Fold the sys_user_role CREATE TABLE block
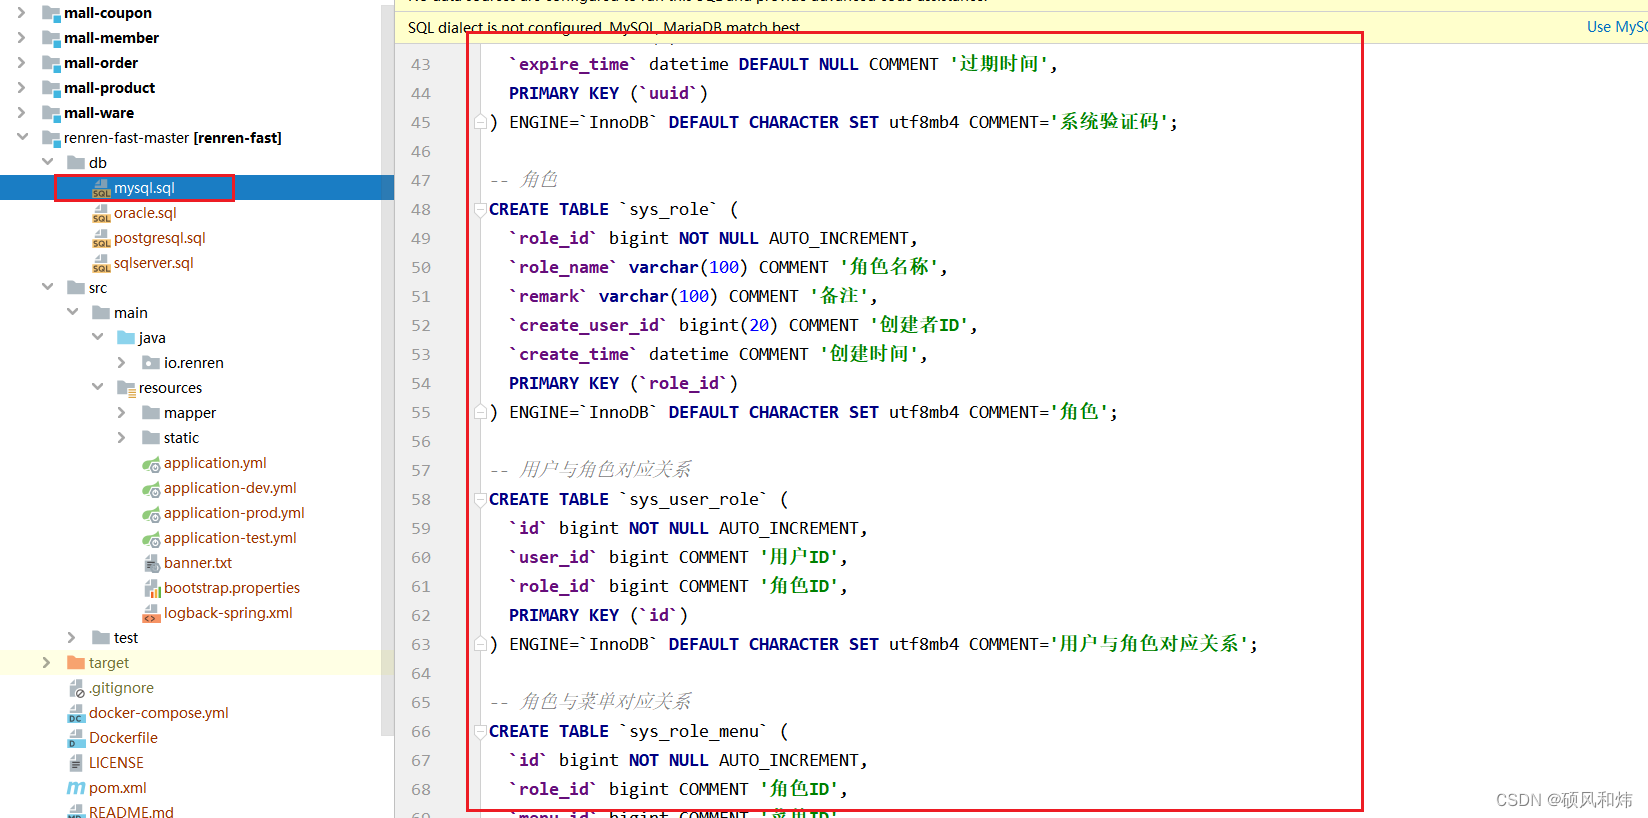The width and height of the screenshot is (1648, 818). [480, 500]
